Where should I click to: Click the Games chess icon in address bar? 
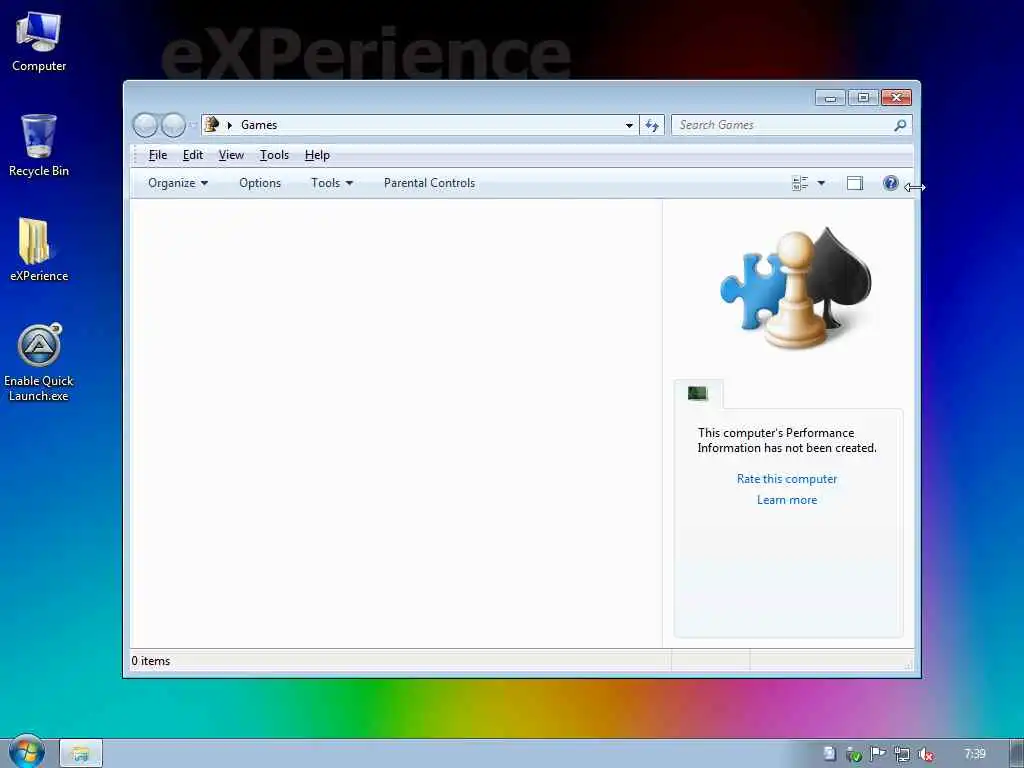coord(211,124)
